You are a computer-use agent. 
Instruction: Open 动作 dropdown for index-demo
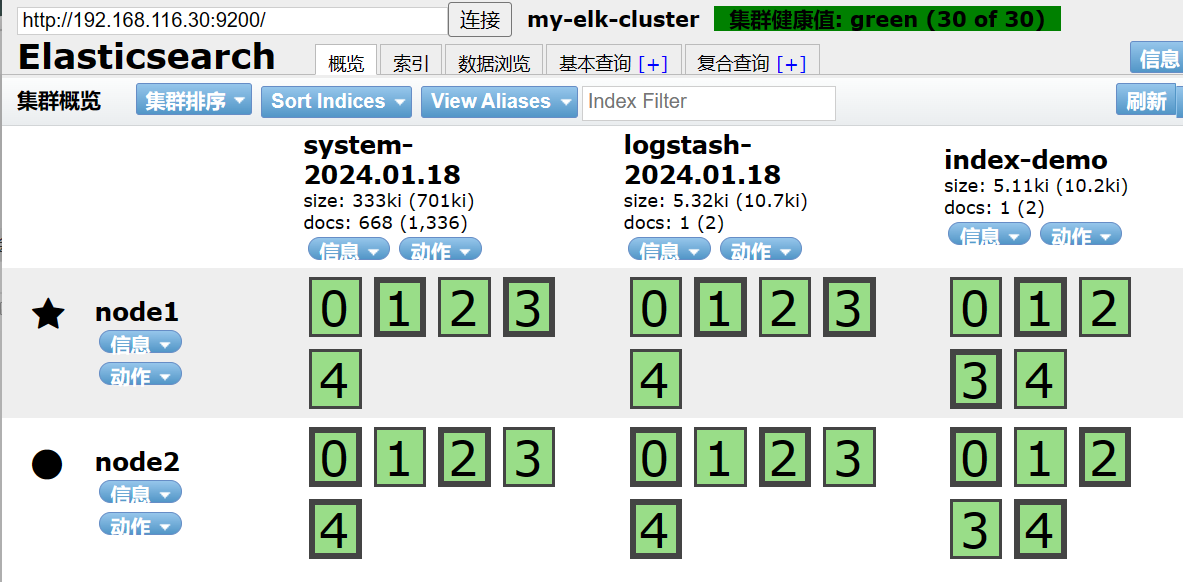click(1080, 235)
